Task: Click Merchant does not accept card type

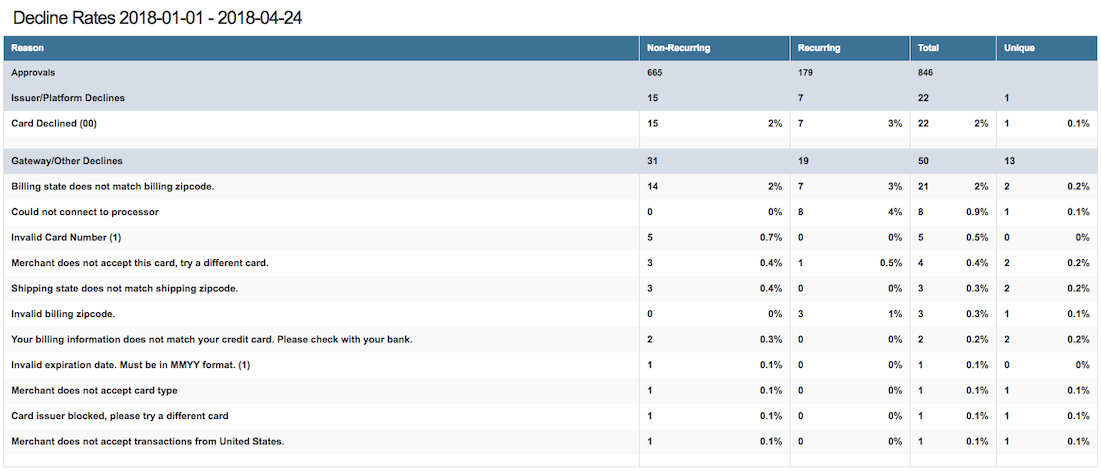Action: coord(94,390)
